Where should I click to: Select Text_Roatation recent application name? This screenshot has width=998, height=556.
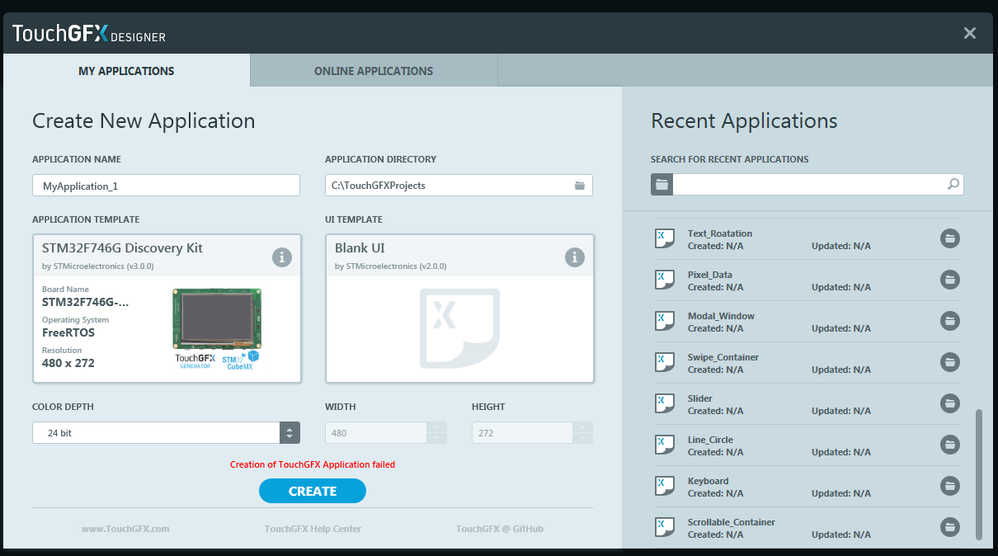[x=720, y=233]
